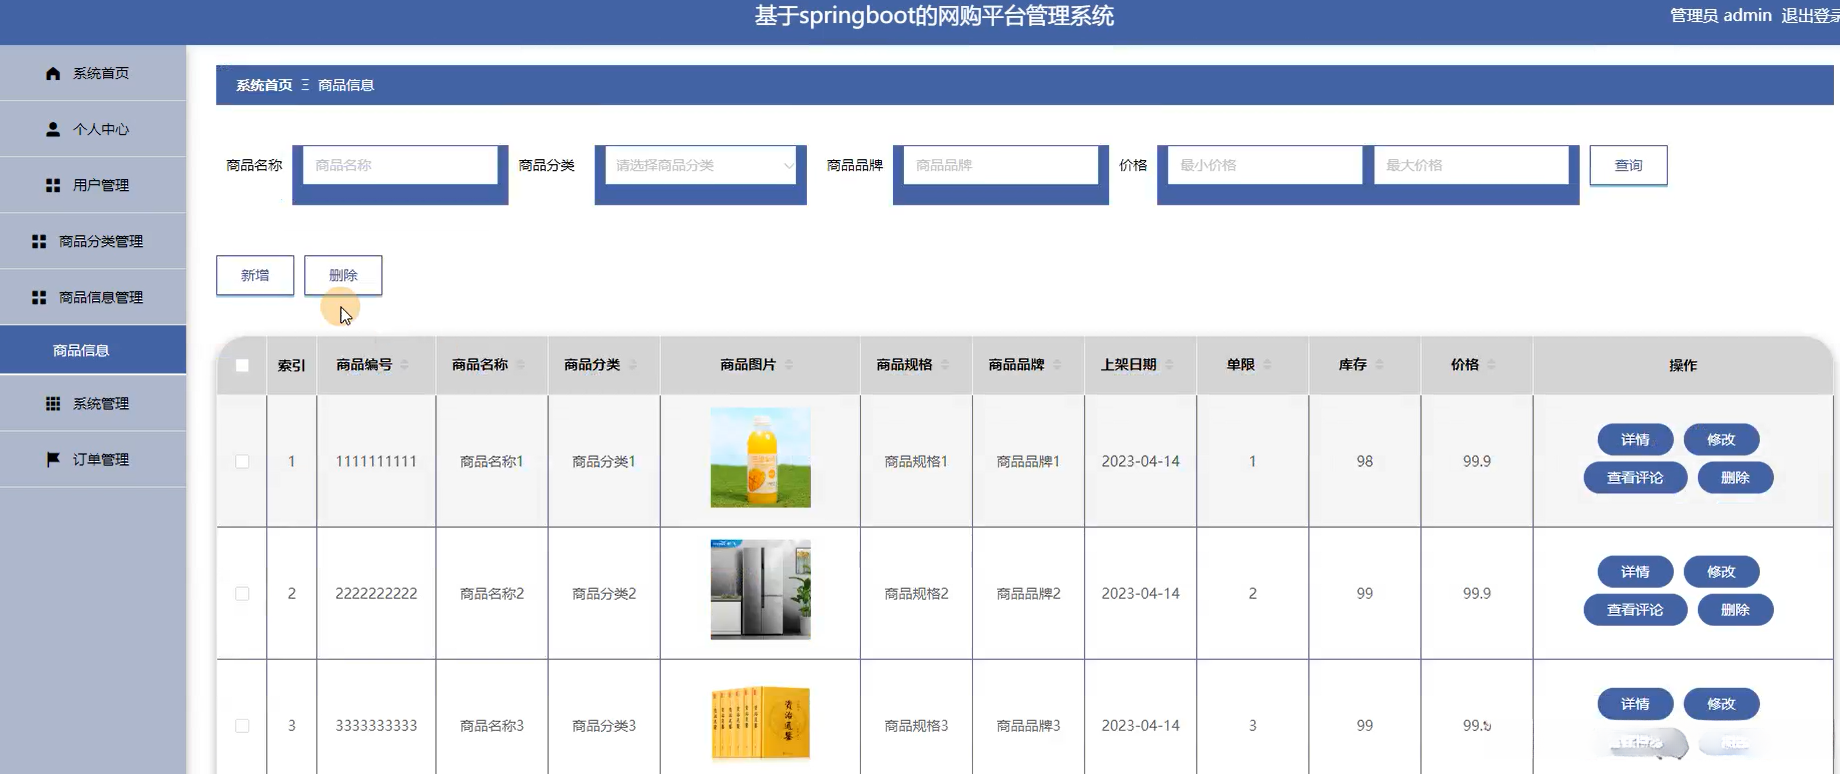
Task: Click the grid icon beside 商品信息管理
Action: (x=39, y=297)
